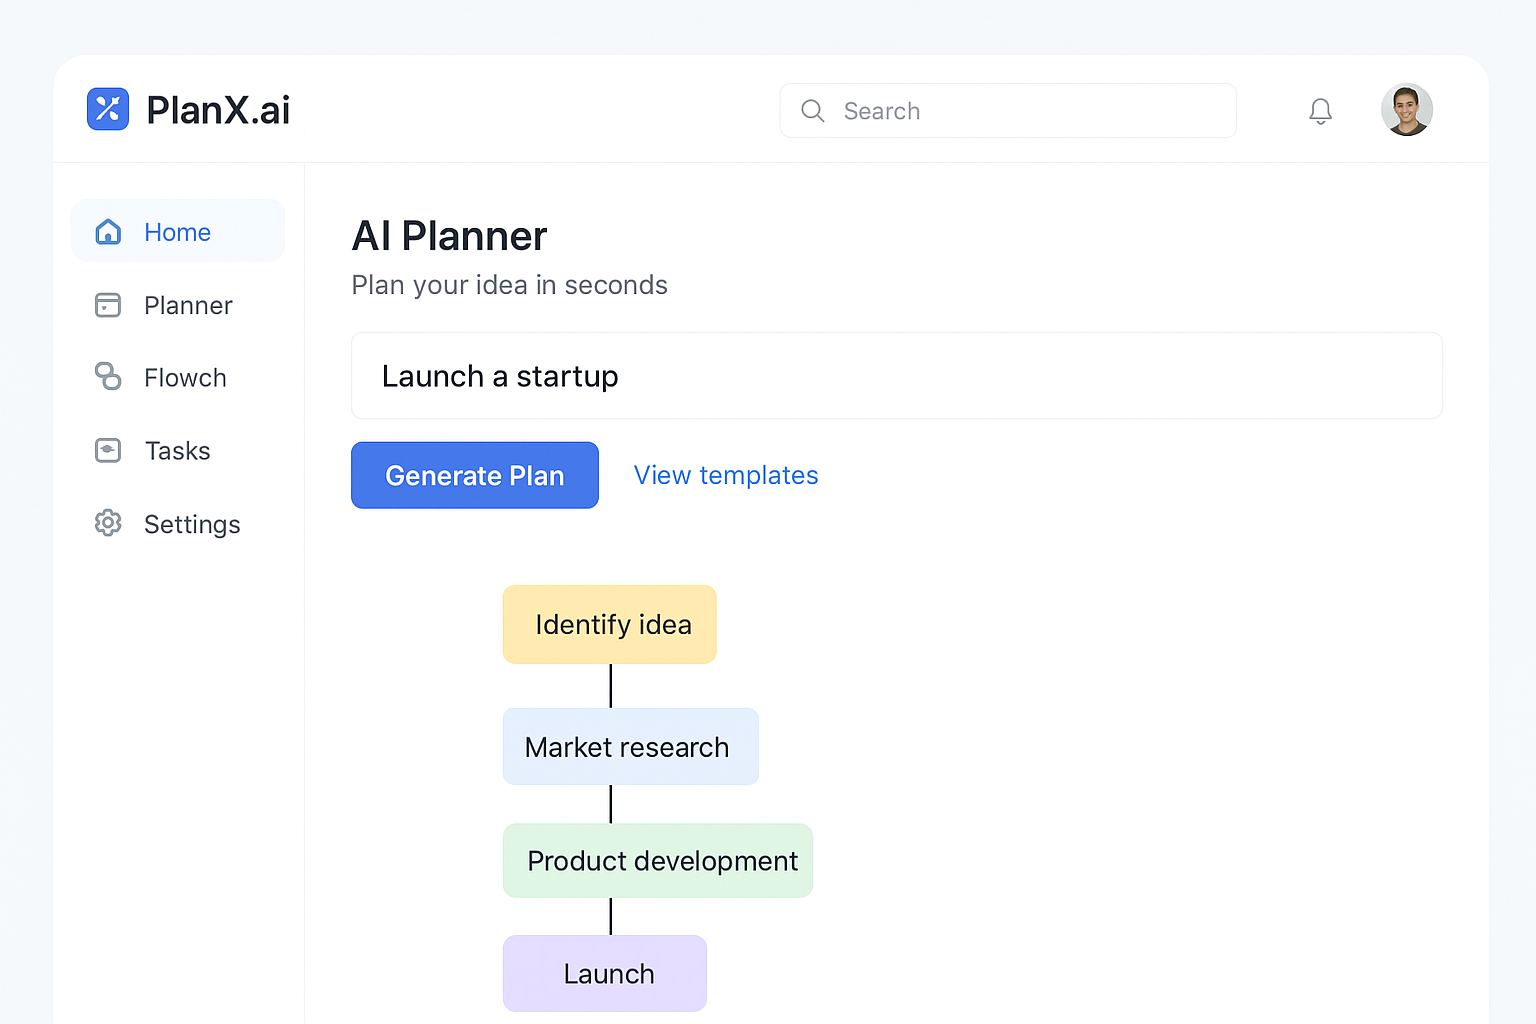
Task: Click the Tasks icon in sidebar
Action: point(108,451)
